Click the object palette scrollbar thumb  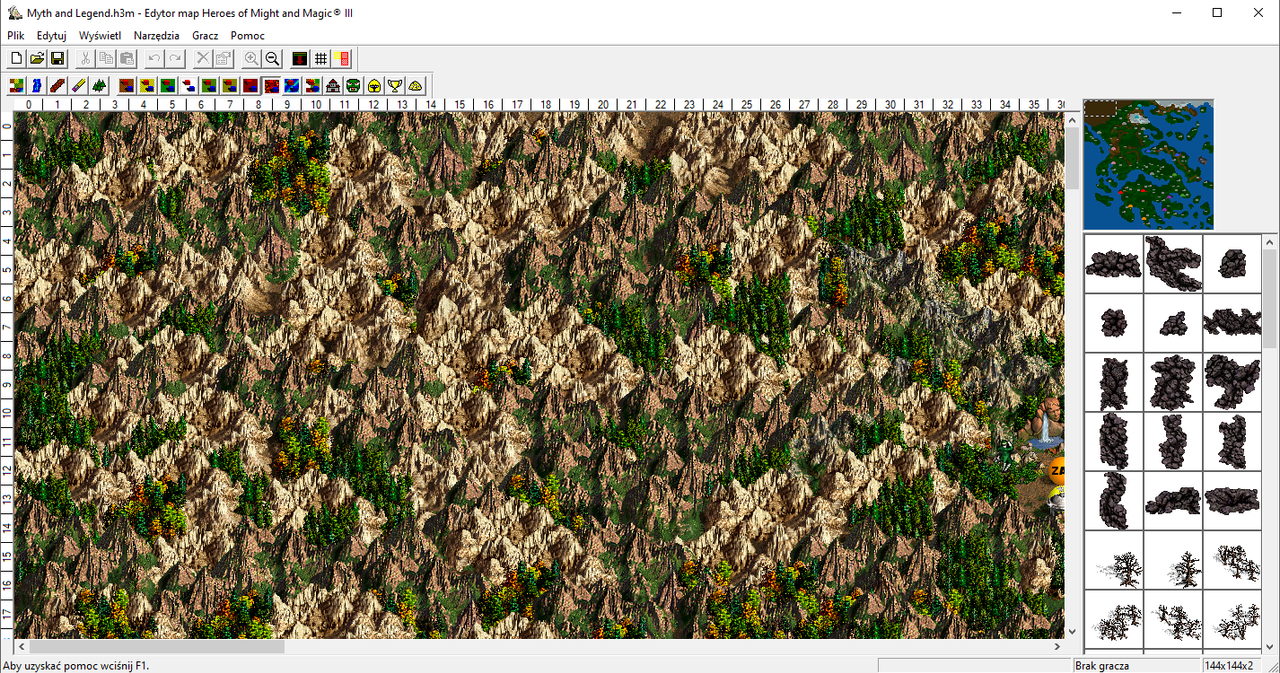(x=1270, y=300)
